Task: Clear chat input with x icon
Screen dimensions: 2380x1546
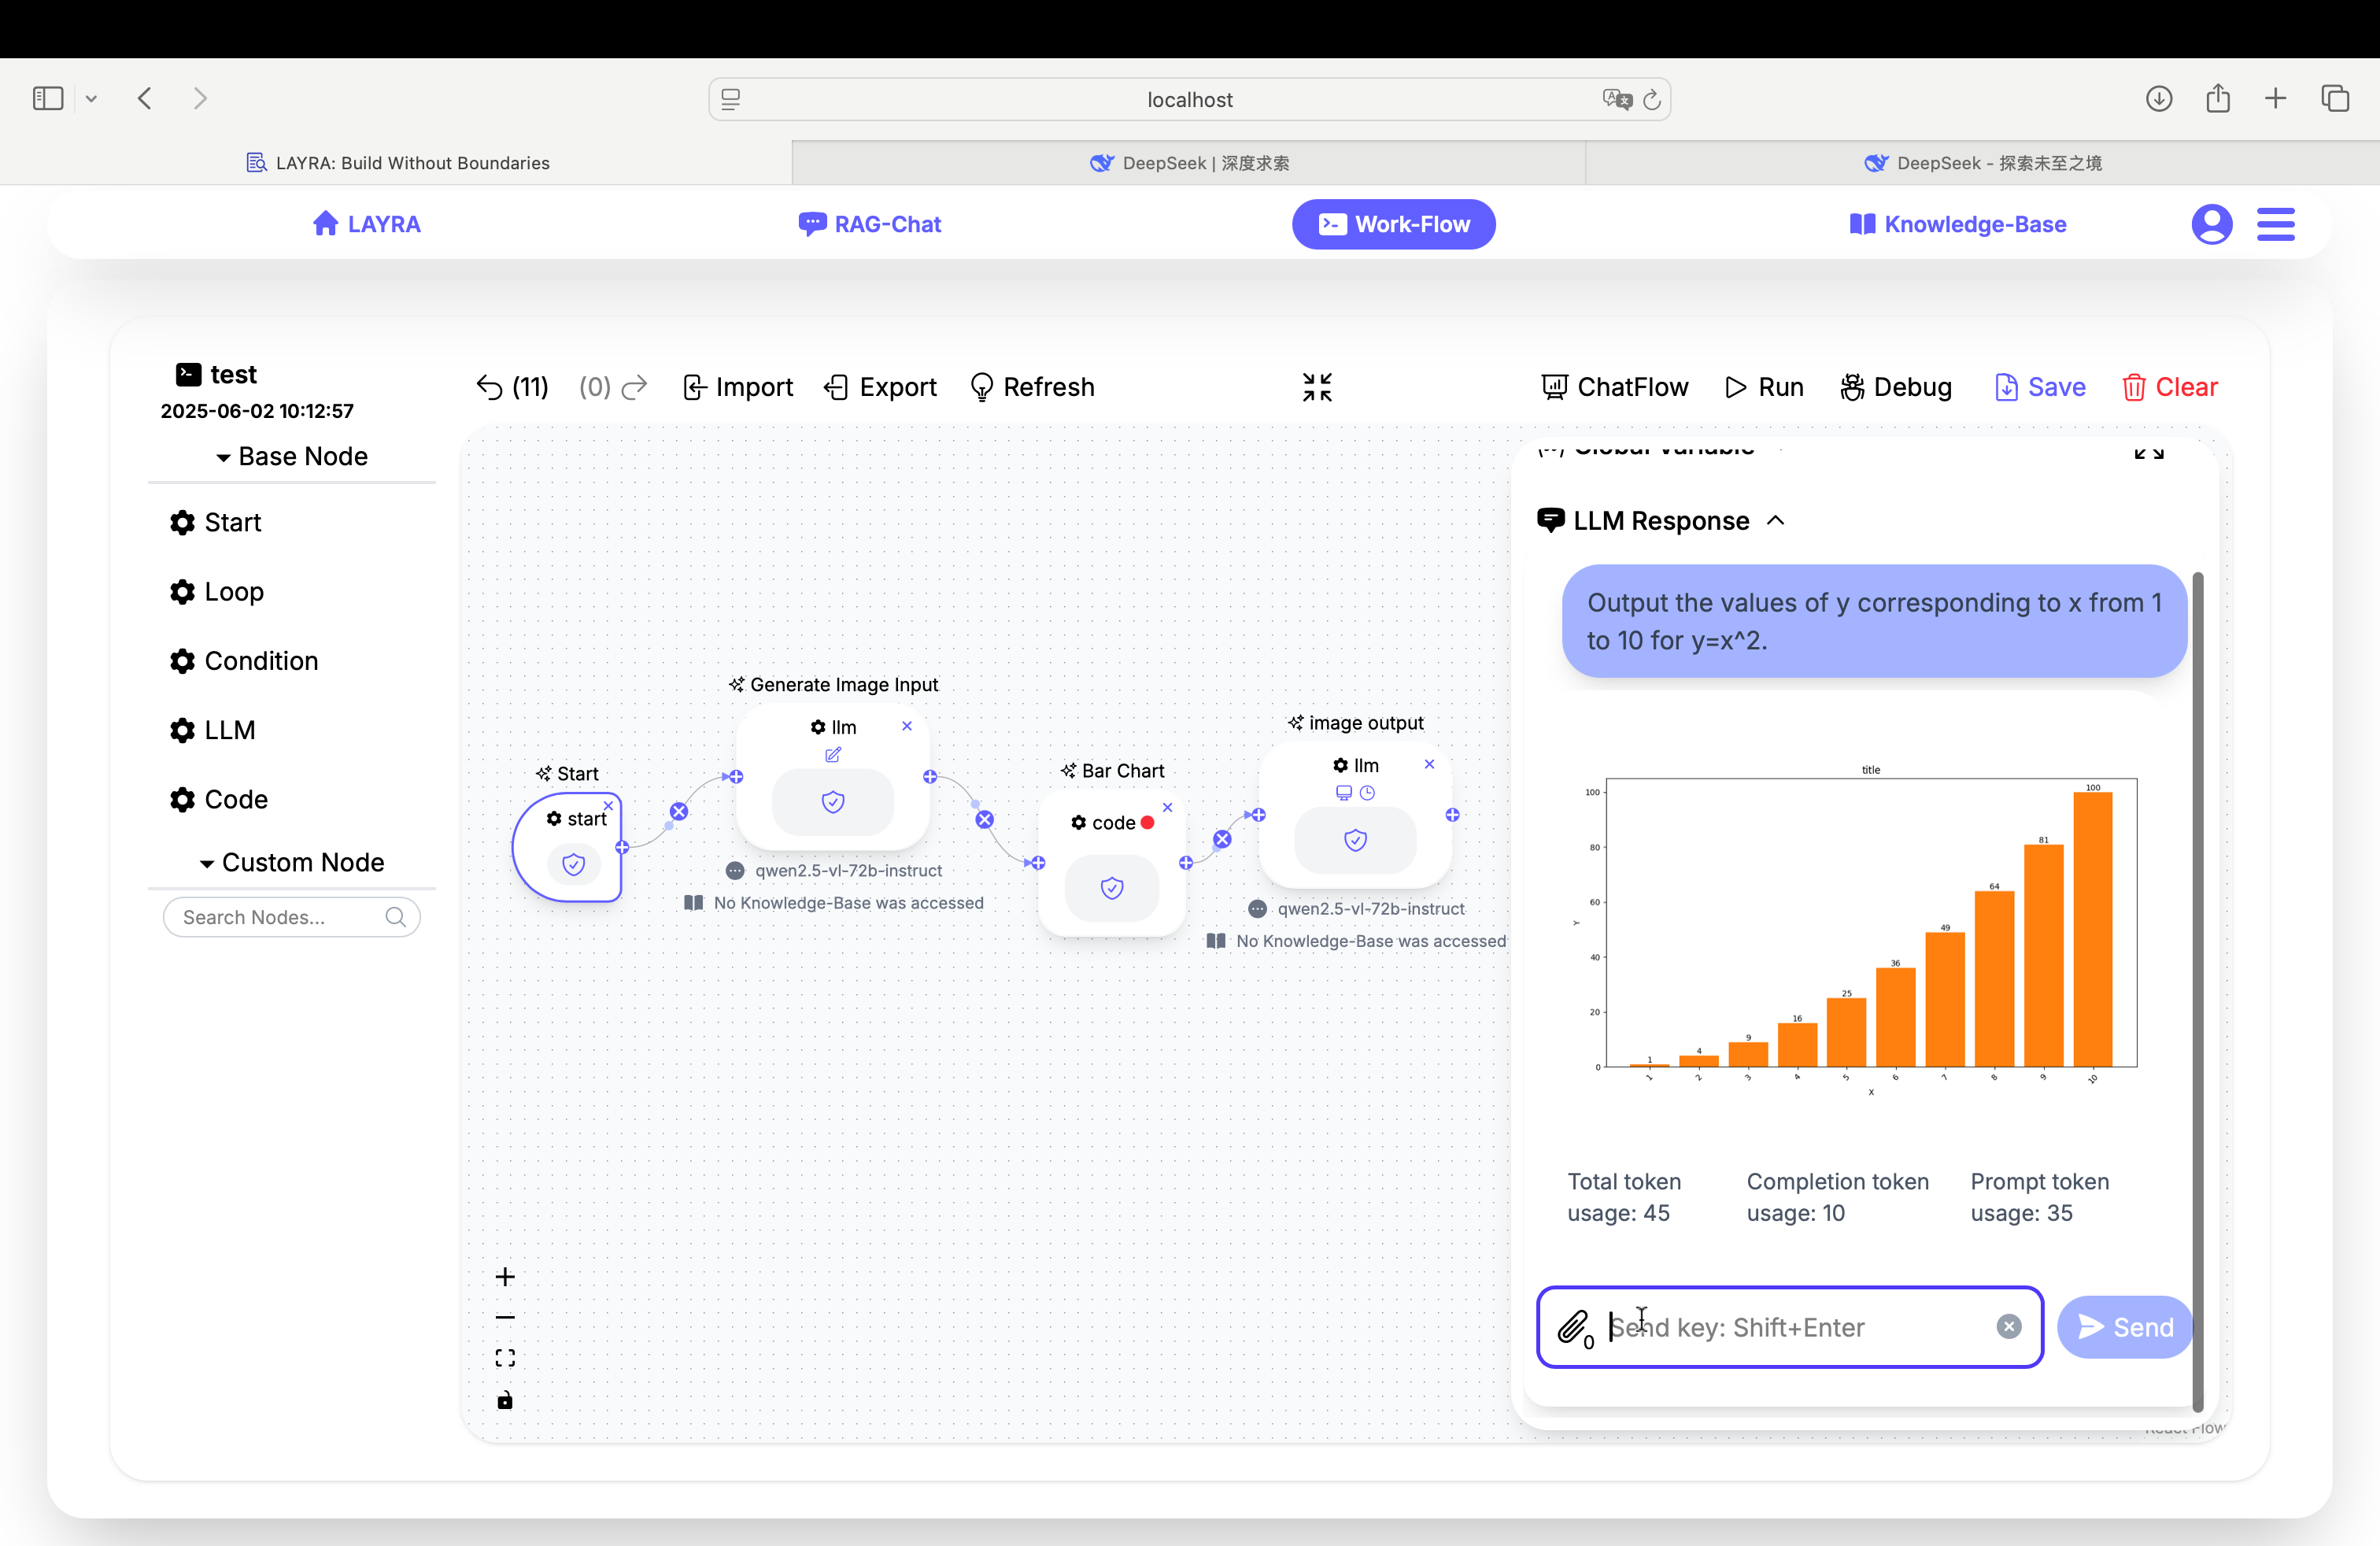Action: (2008, 1326)
